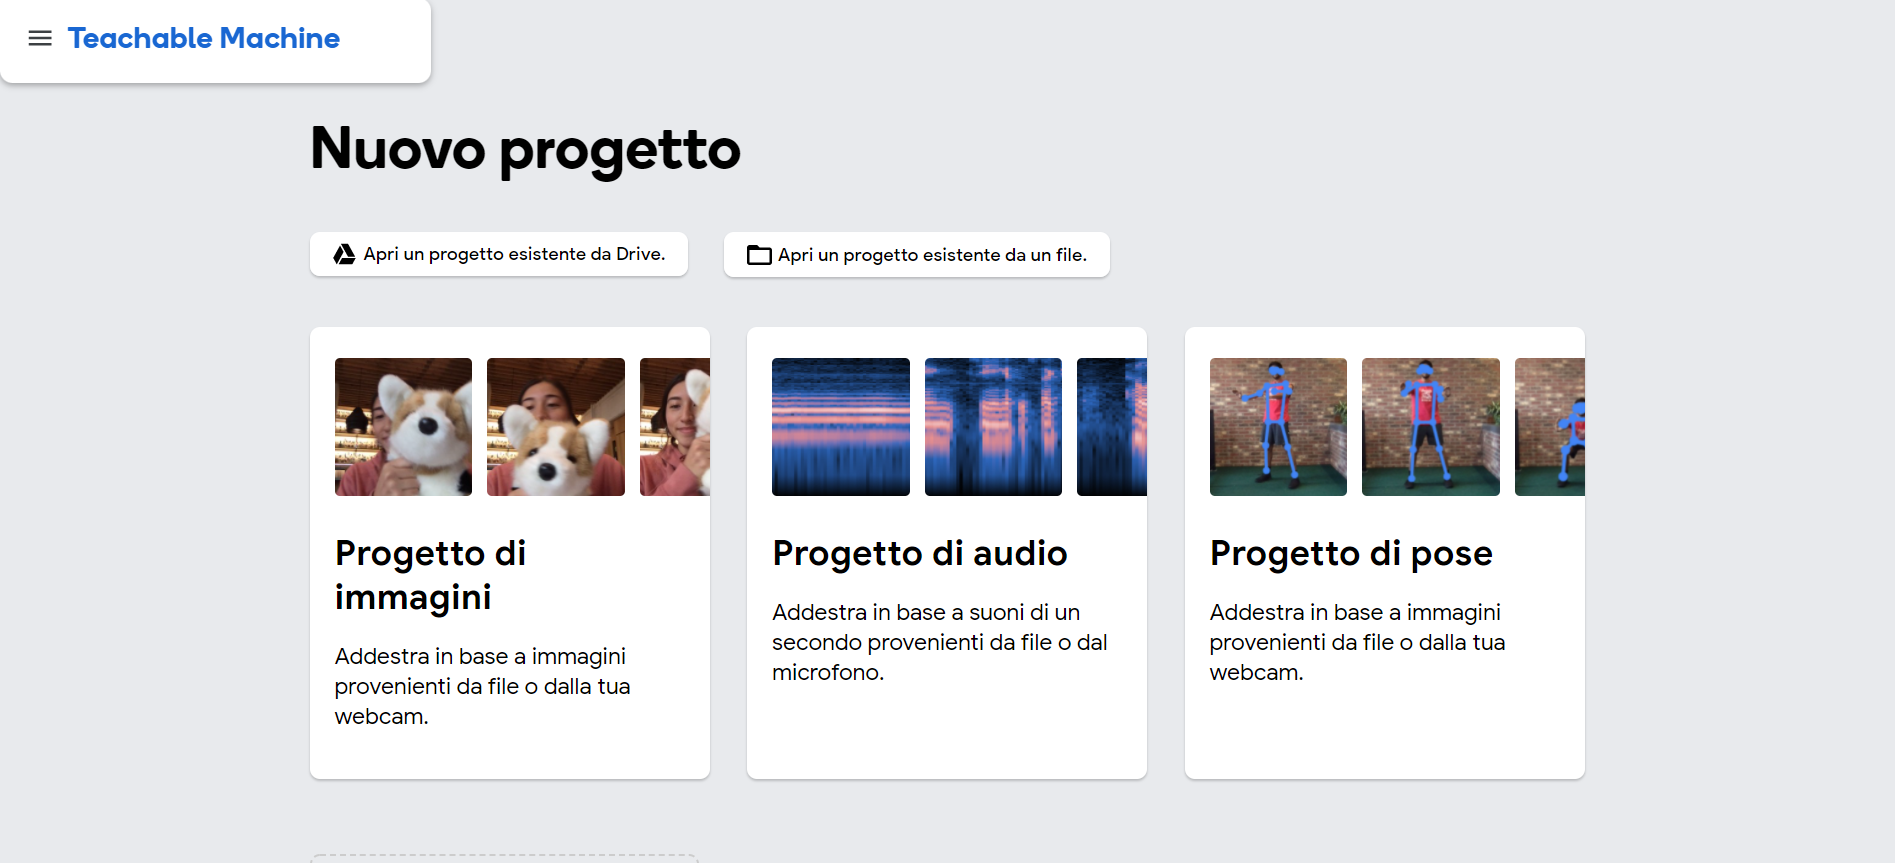Click the Progetto di immagini description text
The height and width of the screenshot is (863, 1895).
click(482, 686)
